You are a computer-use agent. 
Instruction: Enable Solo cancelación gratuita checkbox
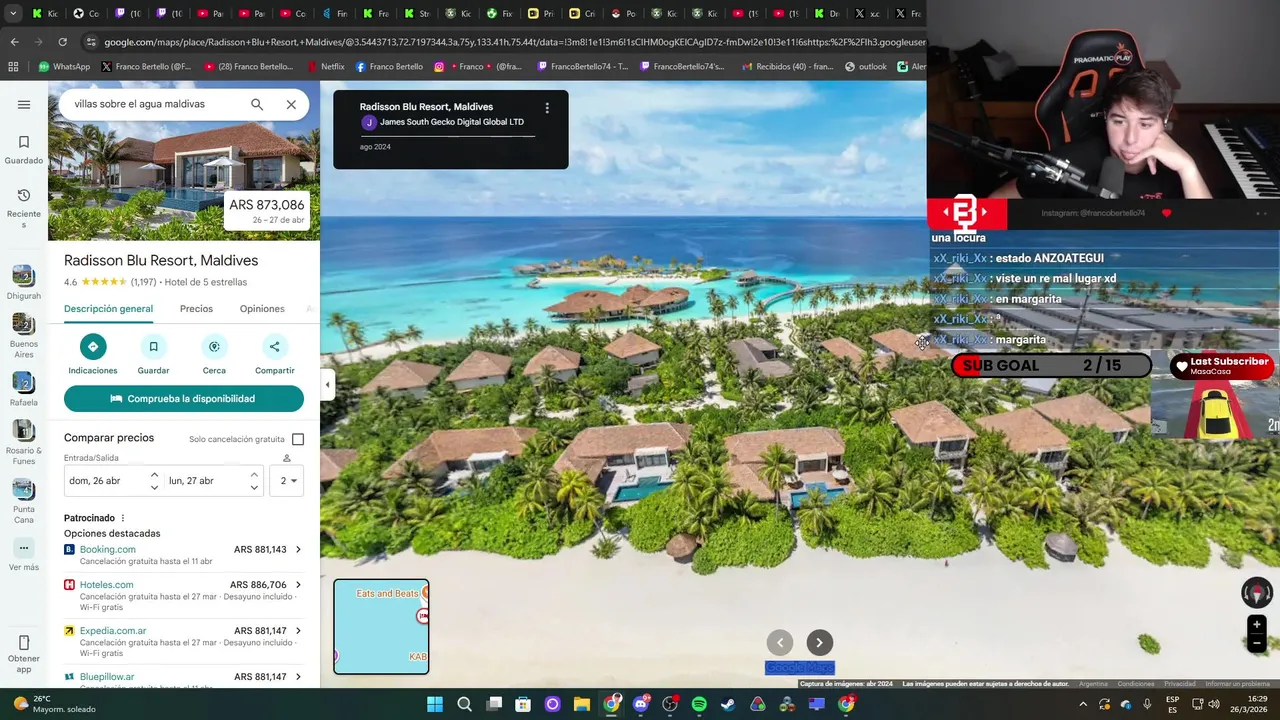[298, 439]
